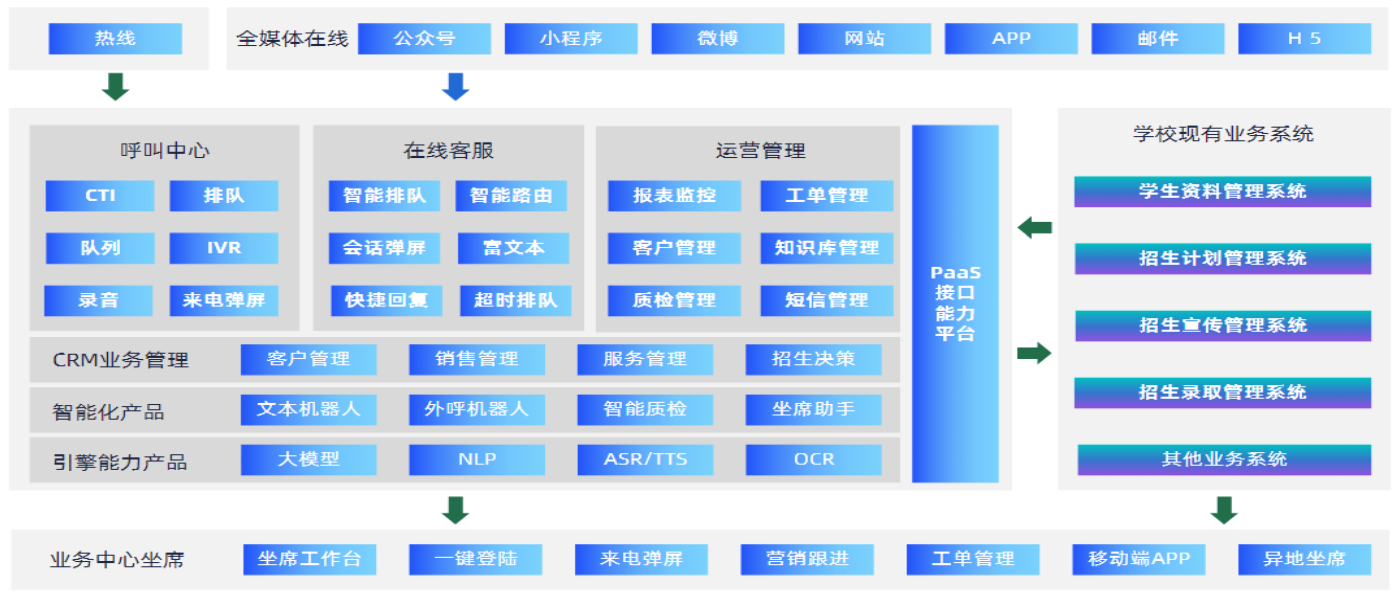Click the right-pointing green arrow beside PaaS
Image resolution: width=1400 pixels, height=600 pixels.
pos(1034,353)
